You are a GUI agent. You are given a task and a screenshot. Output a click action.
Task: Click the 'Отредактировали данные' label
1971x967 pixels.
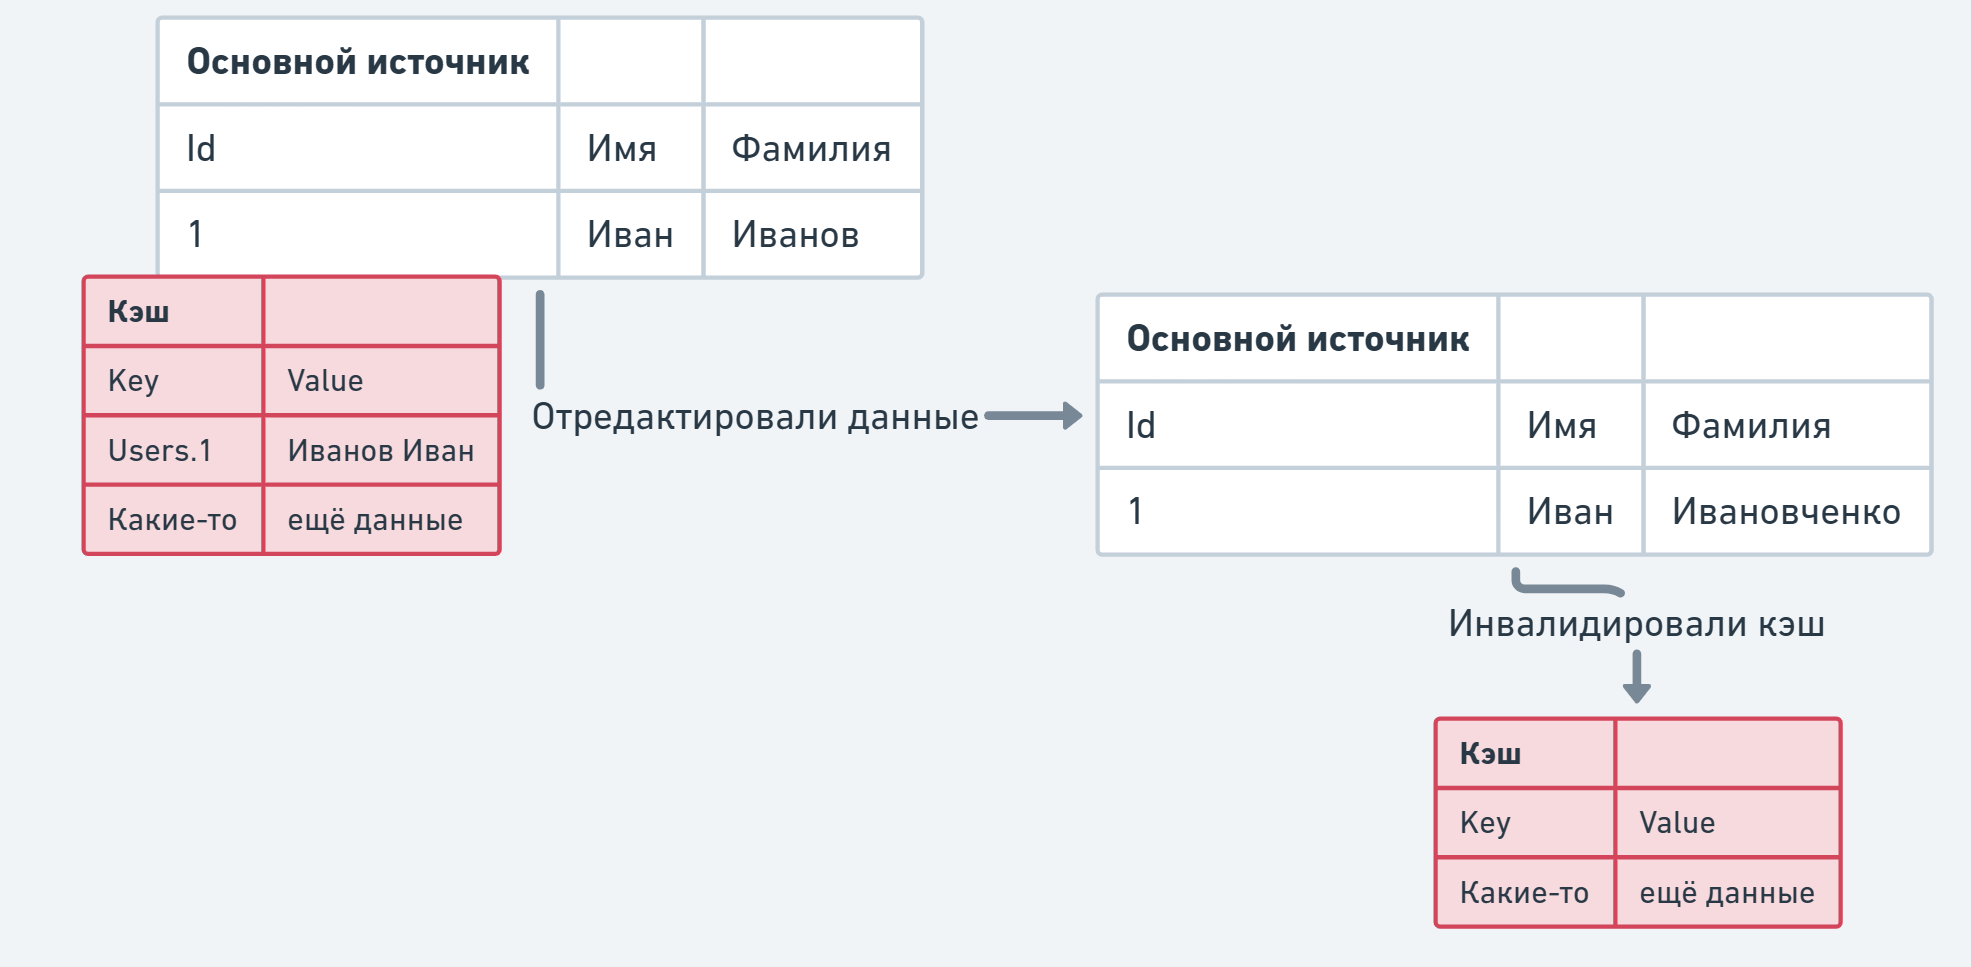pyautogui.click(x=755, y=417)
